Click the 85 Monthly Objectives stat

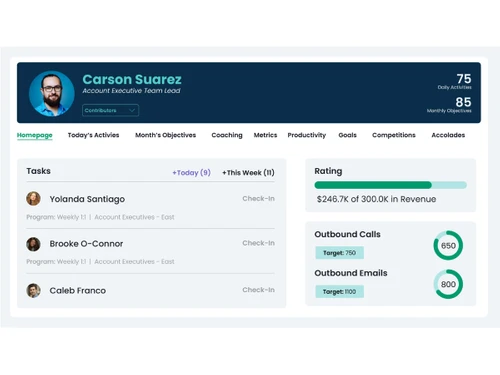(x=449, y=105)
